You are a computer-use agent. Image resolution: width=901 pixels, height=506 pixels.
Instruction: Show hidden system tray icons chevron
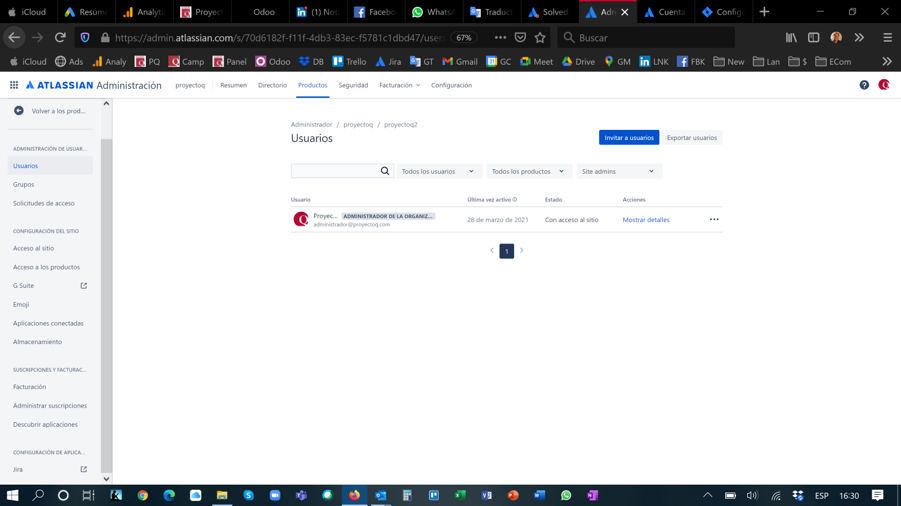707,495
